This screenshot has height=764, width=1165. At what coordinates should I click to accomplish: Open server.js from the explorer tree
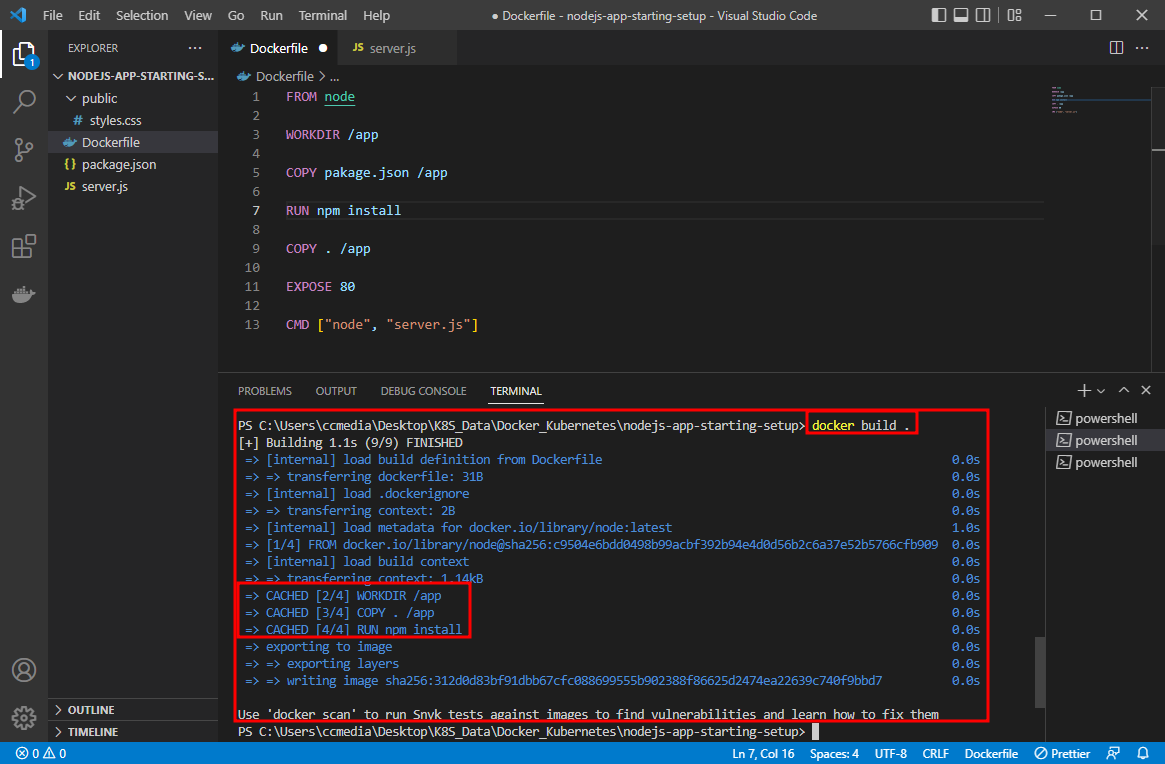coord(134,187)
